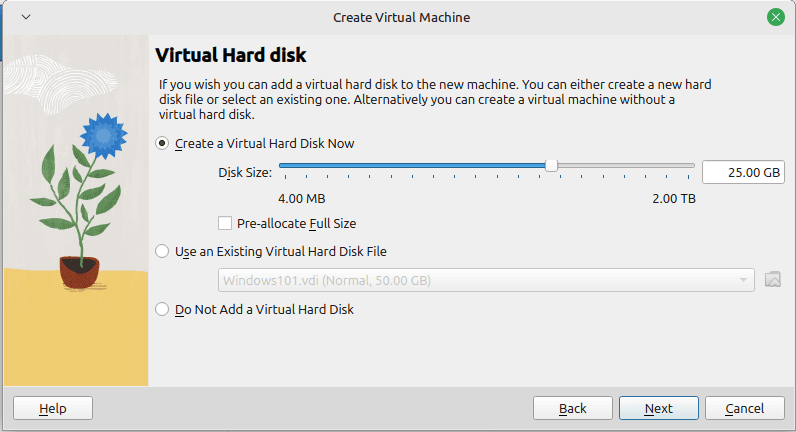Expand the Windows101.vdi disk dropdown
This screenshot has height=432, width=796.
pos(486,280)
